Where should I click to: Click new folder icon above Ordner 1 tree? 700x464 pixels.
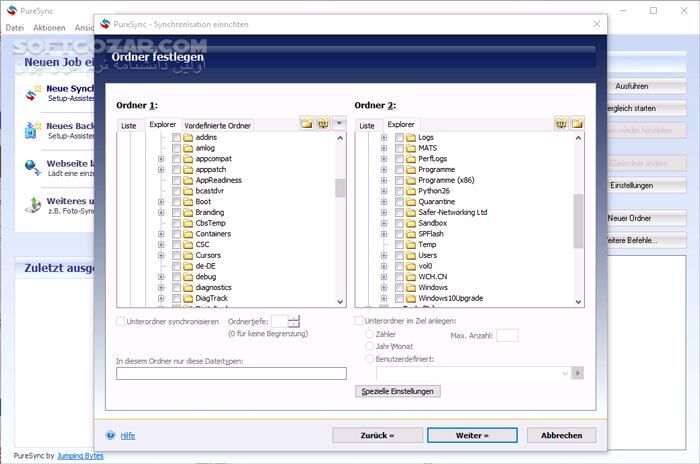coord(307,124)
